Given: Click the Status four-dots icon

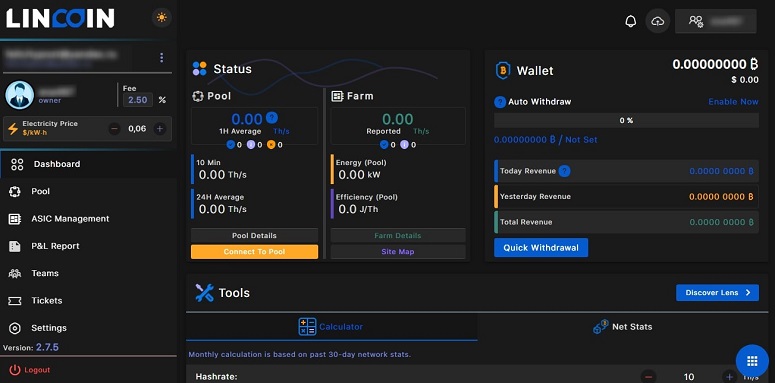Looking at the screenshot, I should point(200,69).
